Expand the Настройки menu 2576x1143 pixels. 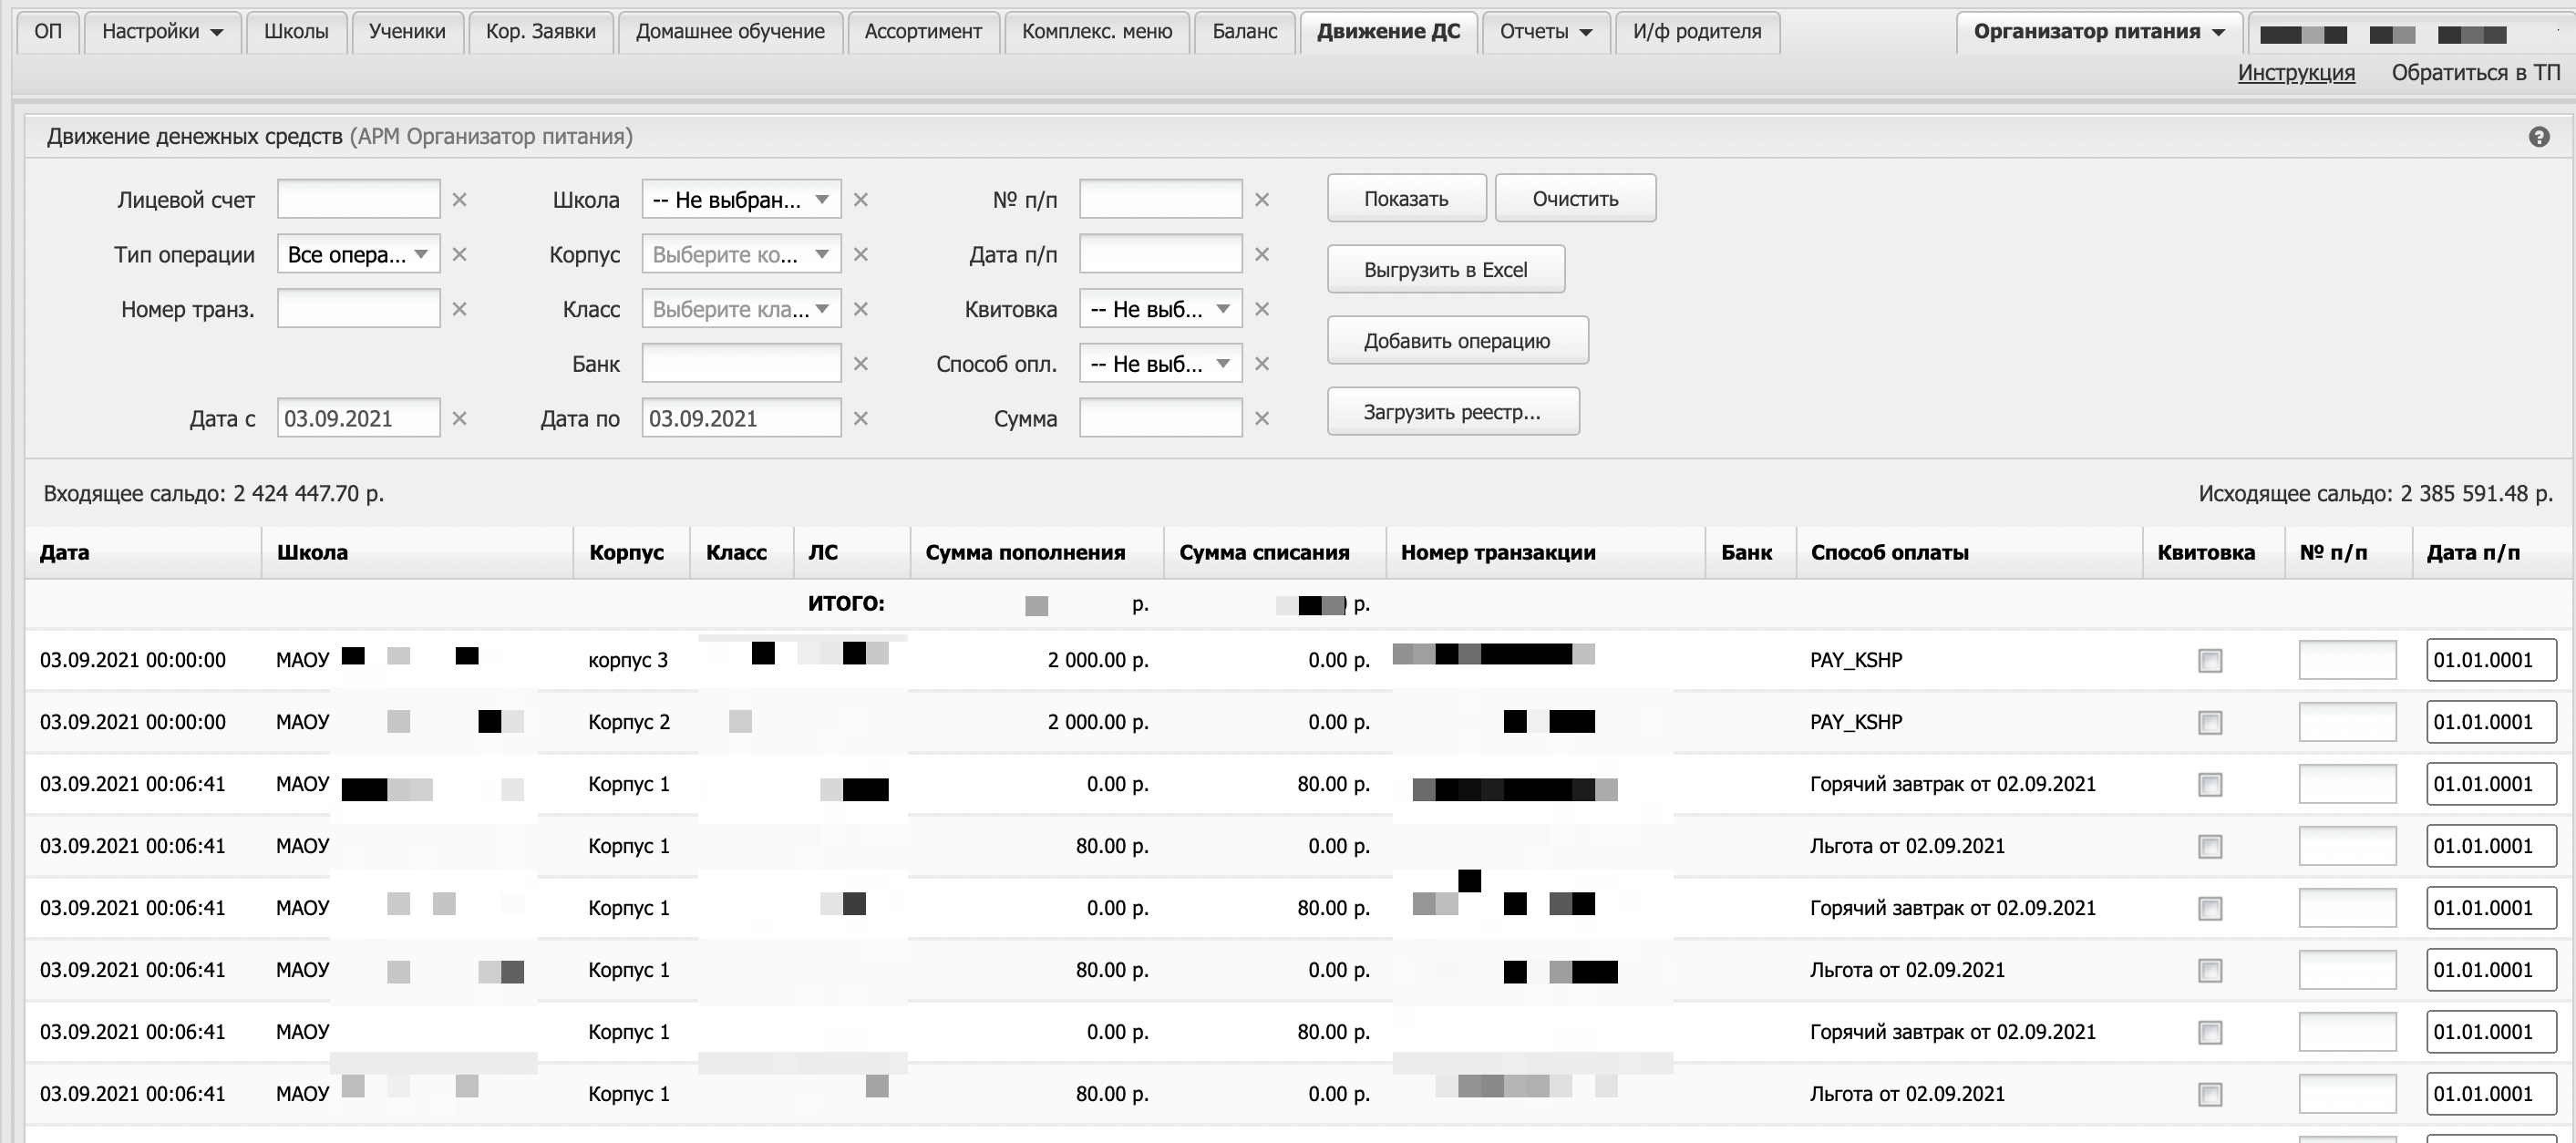(162, 32)
